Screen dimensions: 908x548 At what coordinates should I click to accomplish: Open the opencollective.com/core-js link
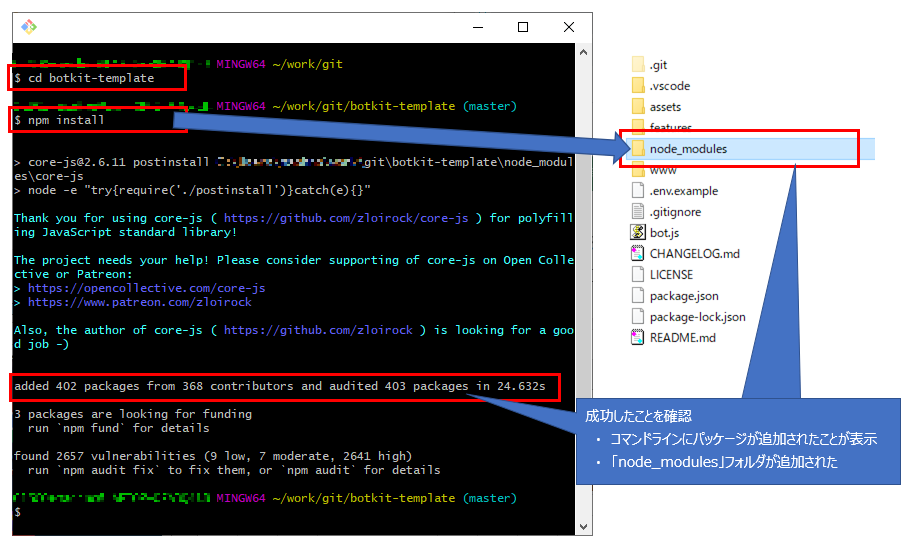147,288
